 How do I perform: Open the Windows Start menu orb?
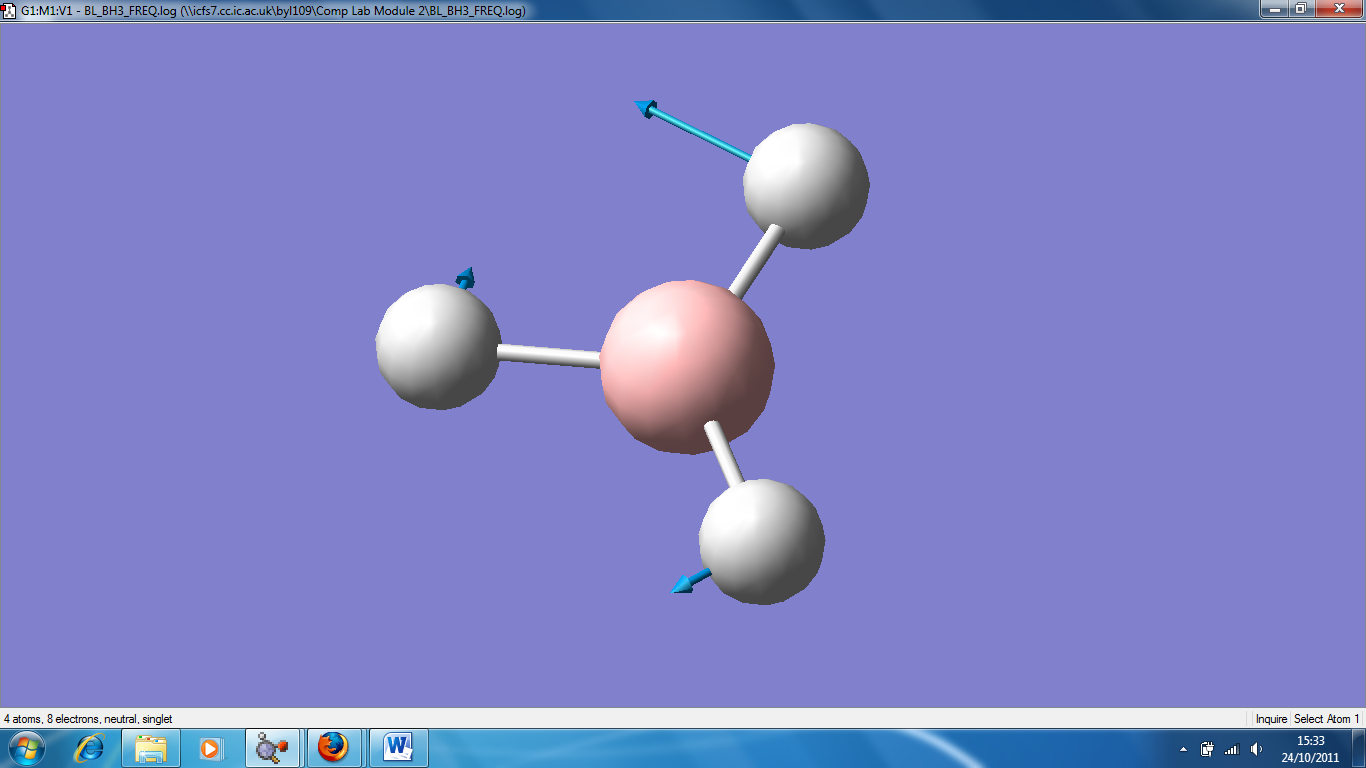tap(27, 748)
